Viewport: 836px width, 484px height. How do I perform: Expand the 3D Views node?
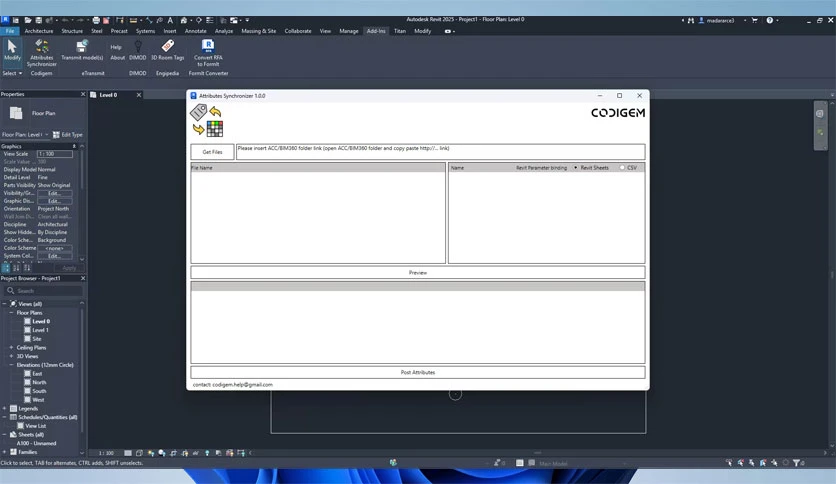tap(11, 356)
